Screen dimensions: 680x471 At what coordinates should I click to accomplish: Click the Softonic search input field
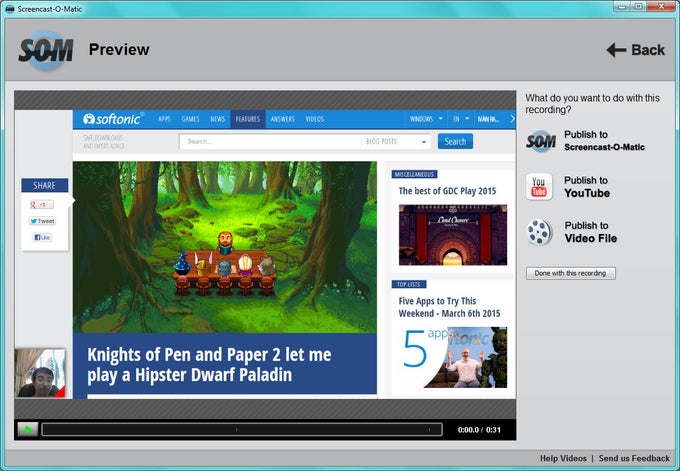pyautogui.click(x=270, y=141)
